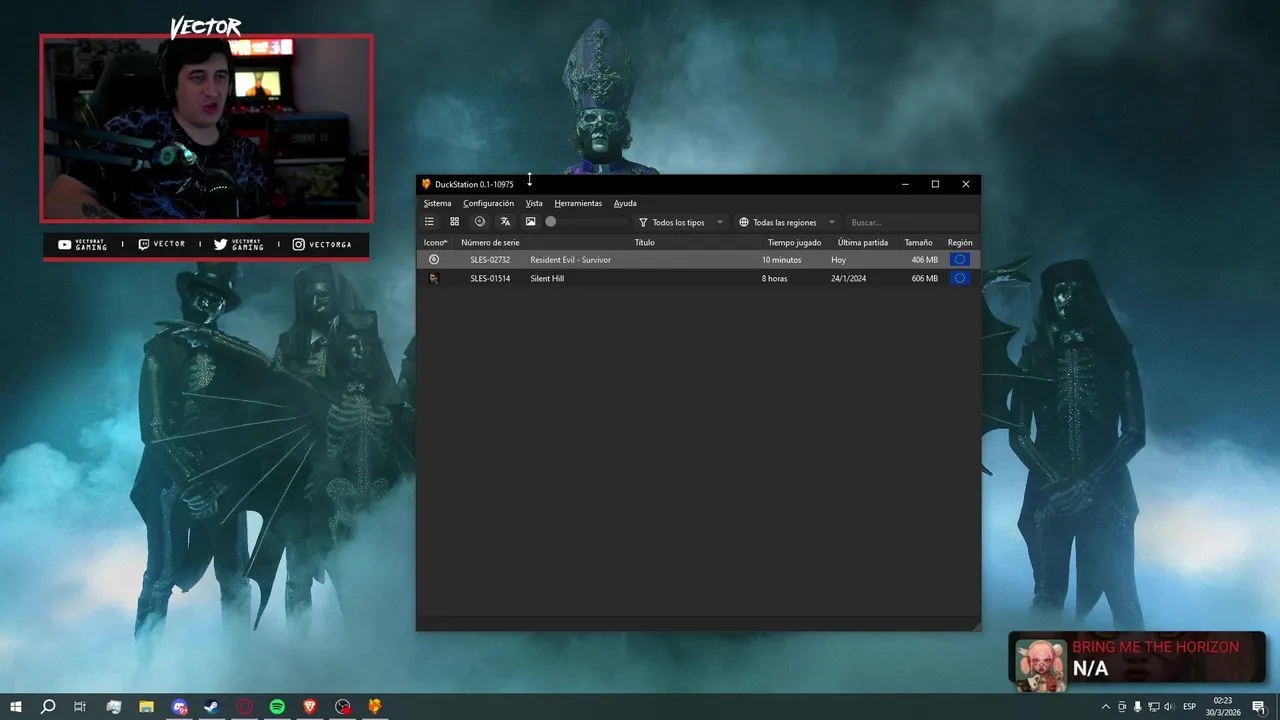This screenshot has height=720, width=1280.
Task: Sort by the Título column header
Action: click(x=644, y=242)
